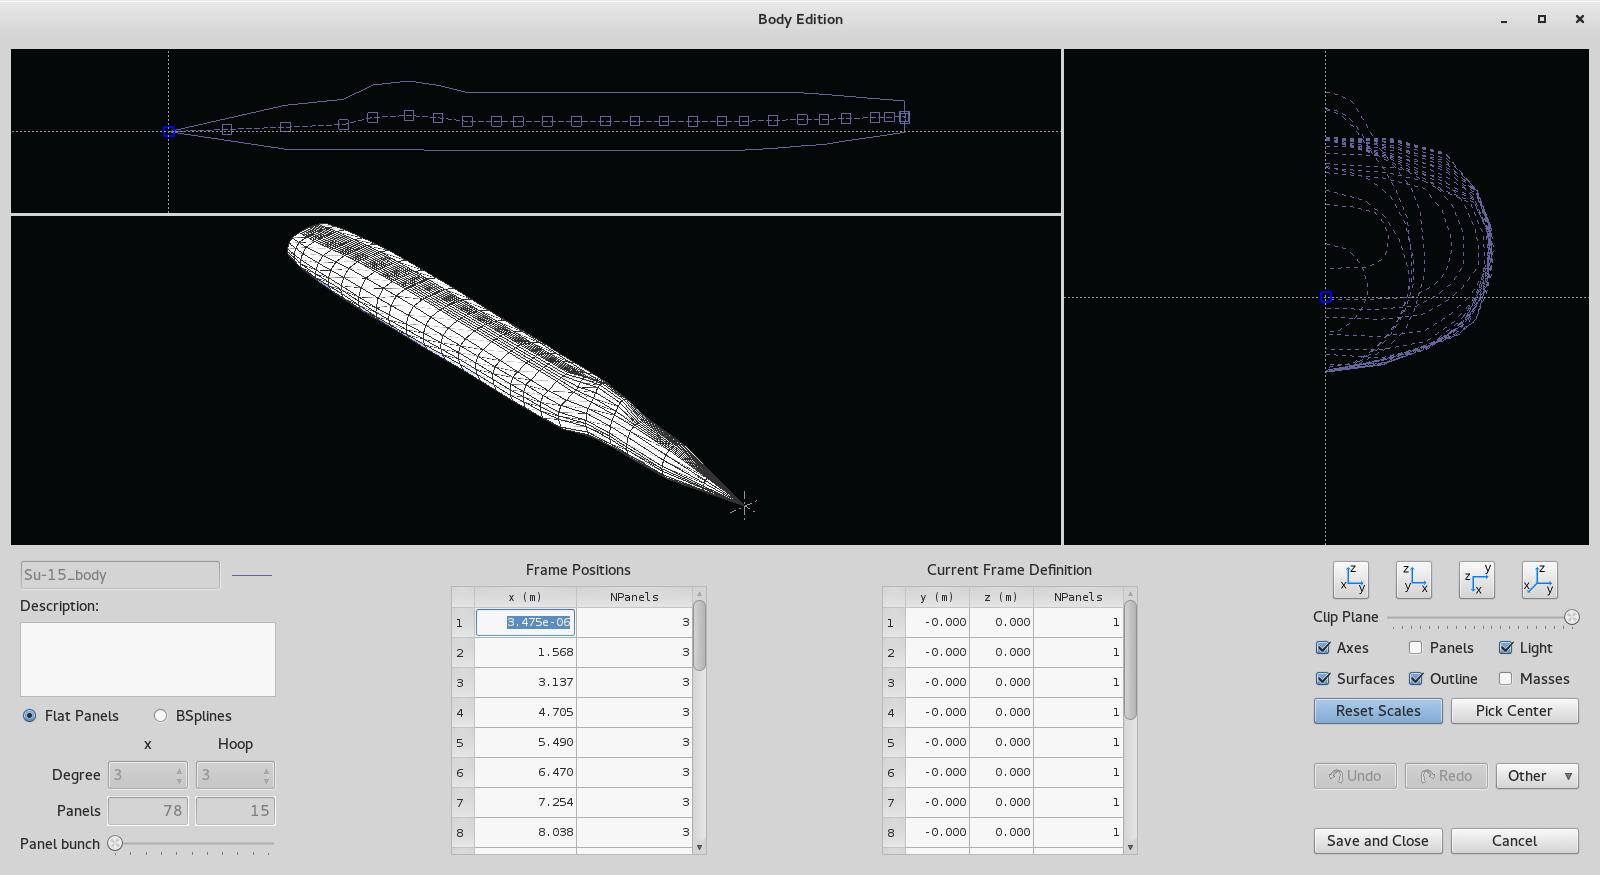This screenshot has height=875, width=1600.
Task: Select the z-x axes view icon
Action: click(1414, 580)
